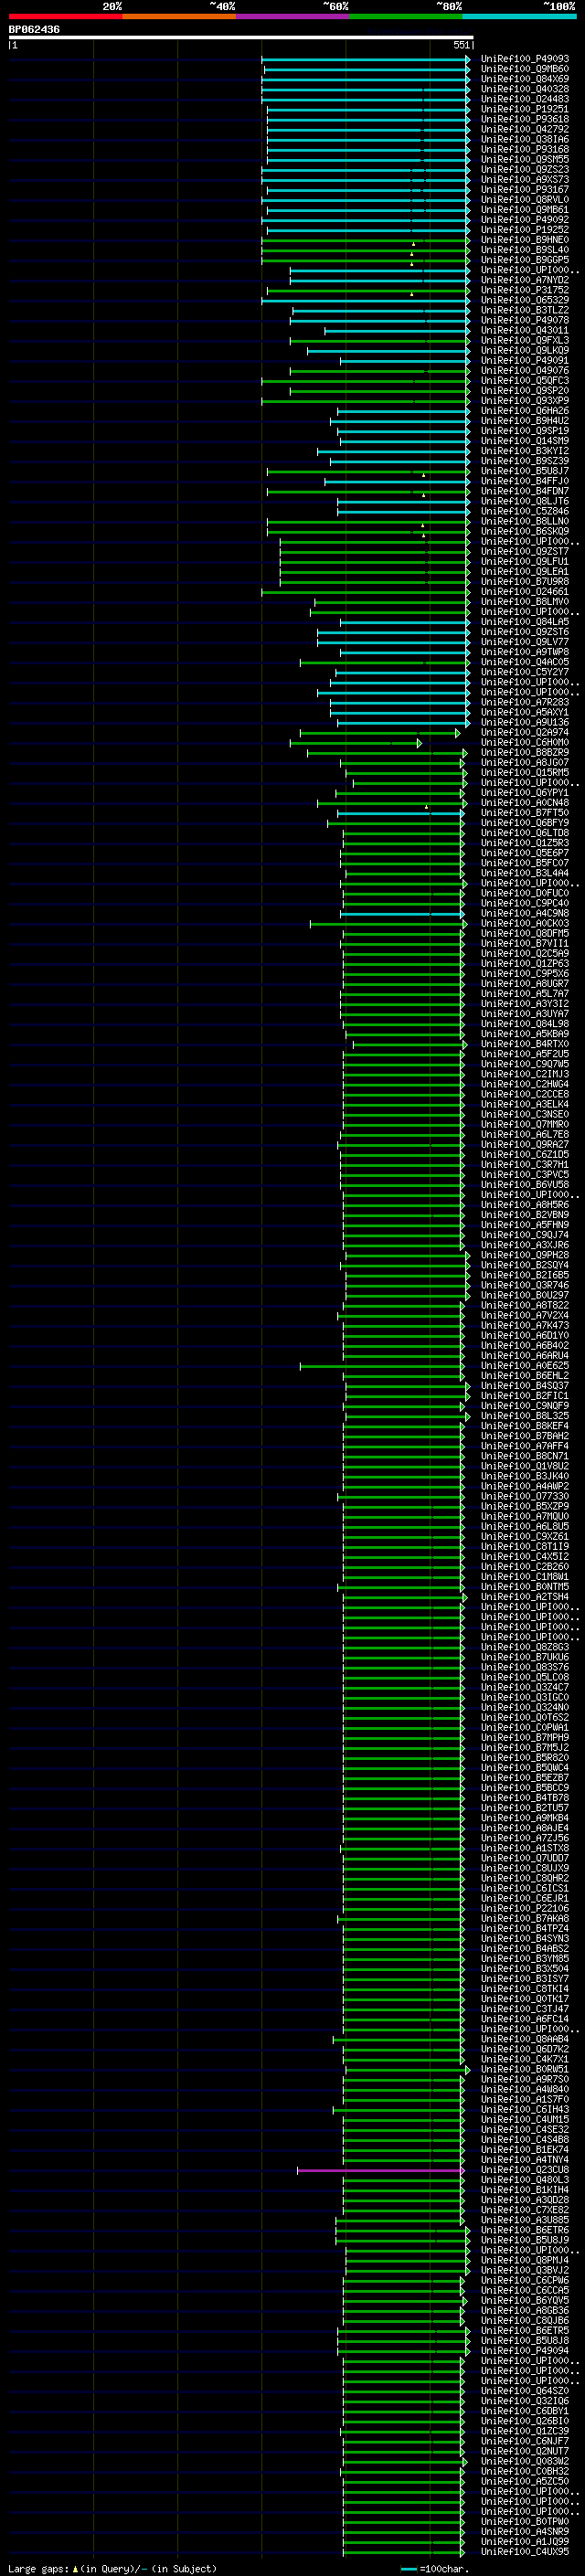Select the UniRef100_P31752 label

point(524,290)
